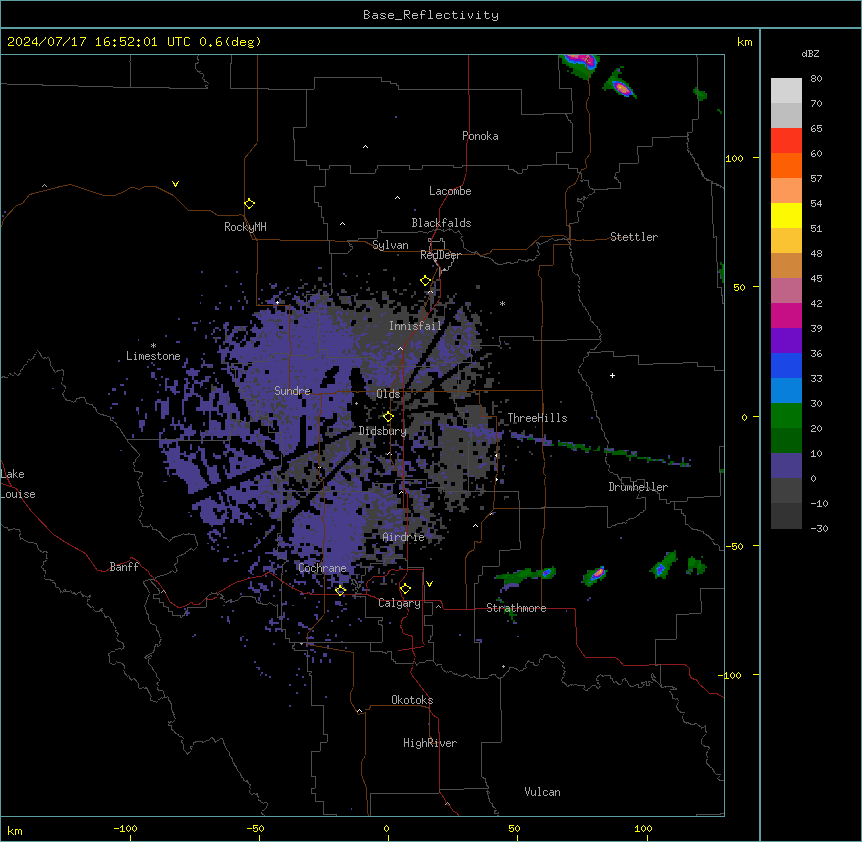Click the Sylvan map label
The image size is (862, 842).
[x=390, y=245]
